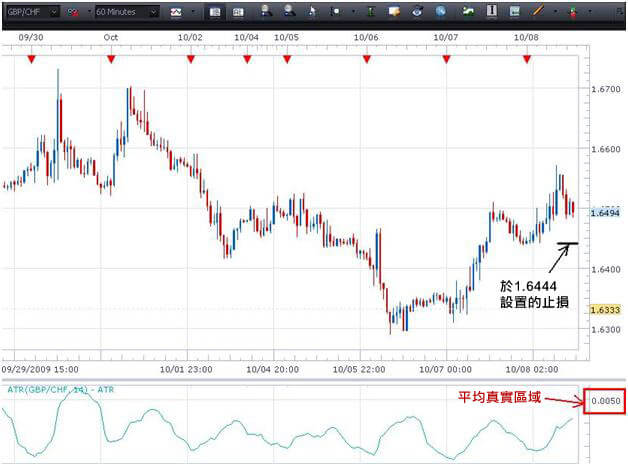Click the eye icon in toolbar
The image size is (628, 466).
click(x=415, y=13)
